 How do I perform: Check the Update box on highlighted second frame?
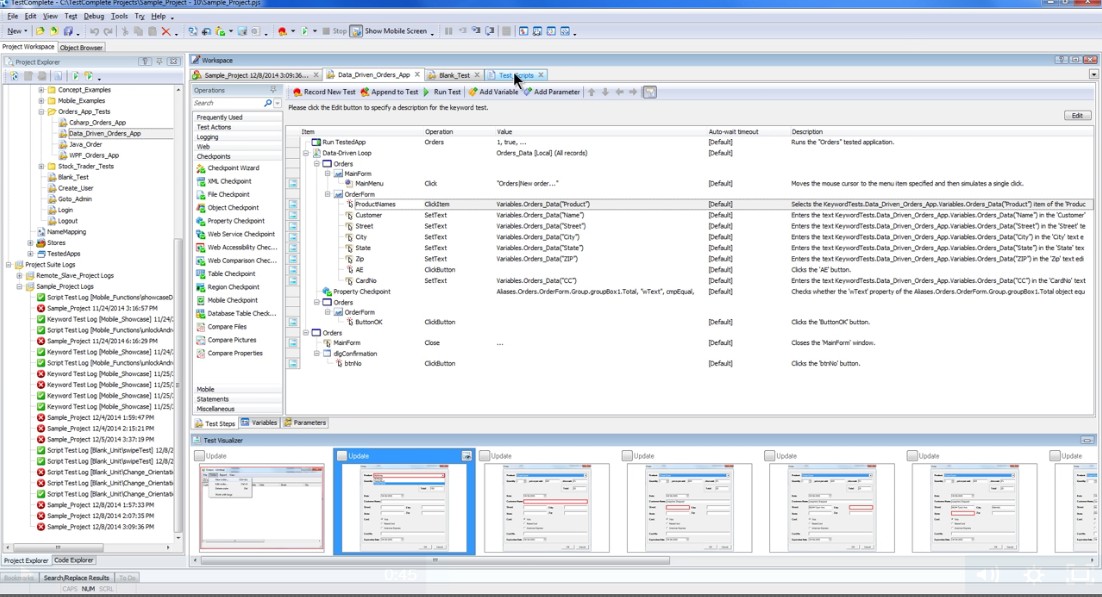[x=342, y=456]
